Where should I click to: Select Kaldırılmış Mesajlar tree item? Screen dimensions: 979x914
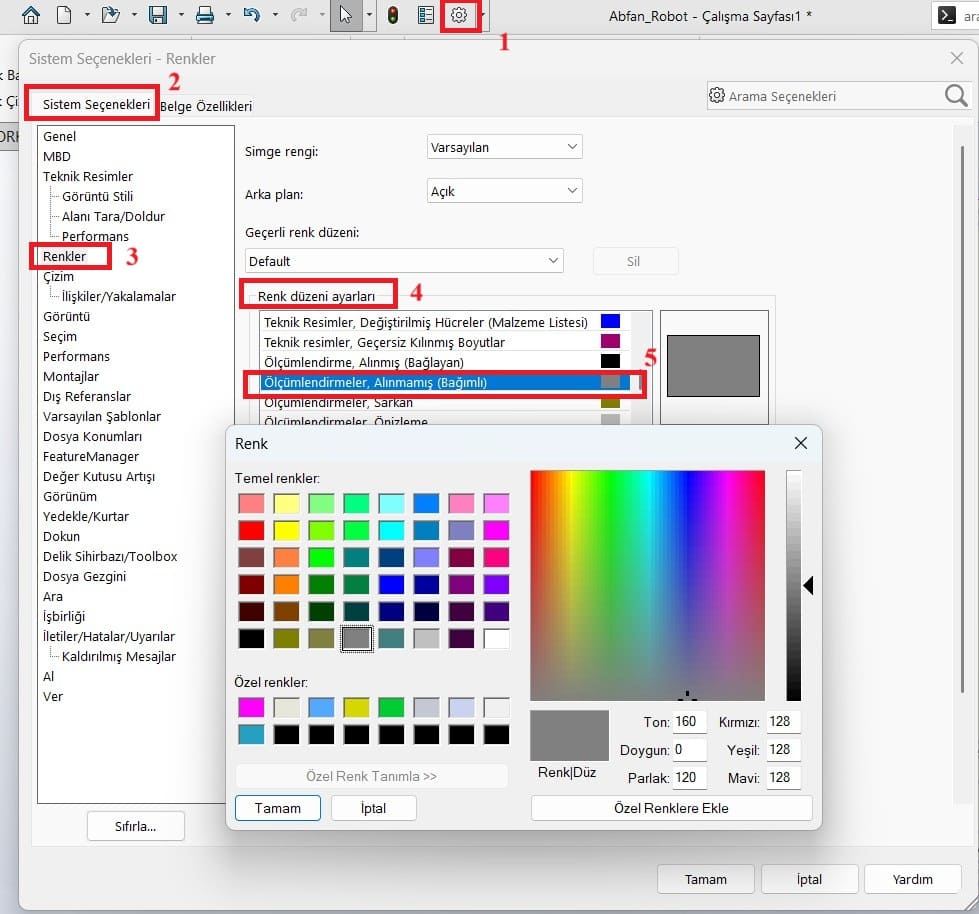(119, 656)
